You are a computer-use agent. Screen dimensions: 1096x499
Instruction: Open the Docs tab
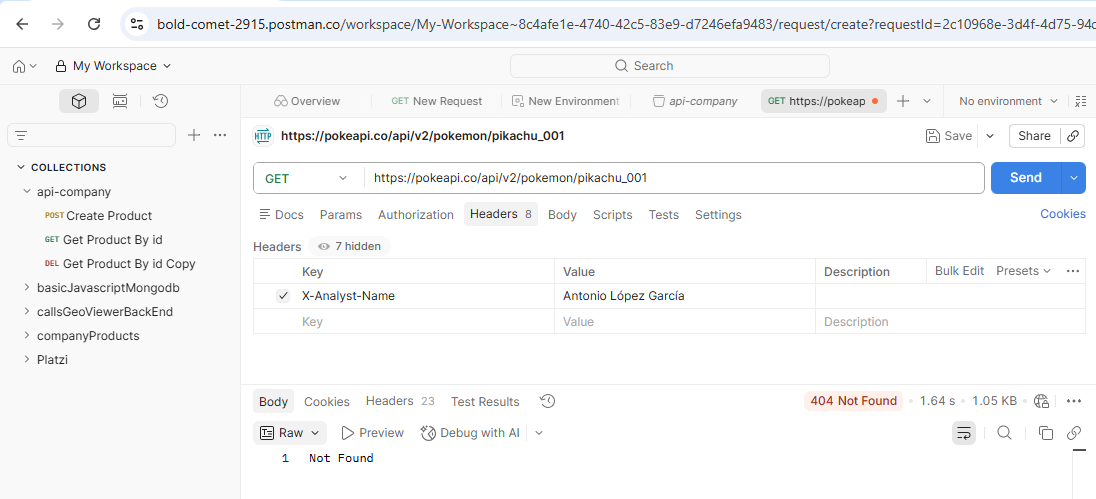(x=282, y=215)
